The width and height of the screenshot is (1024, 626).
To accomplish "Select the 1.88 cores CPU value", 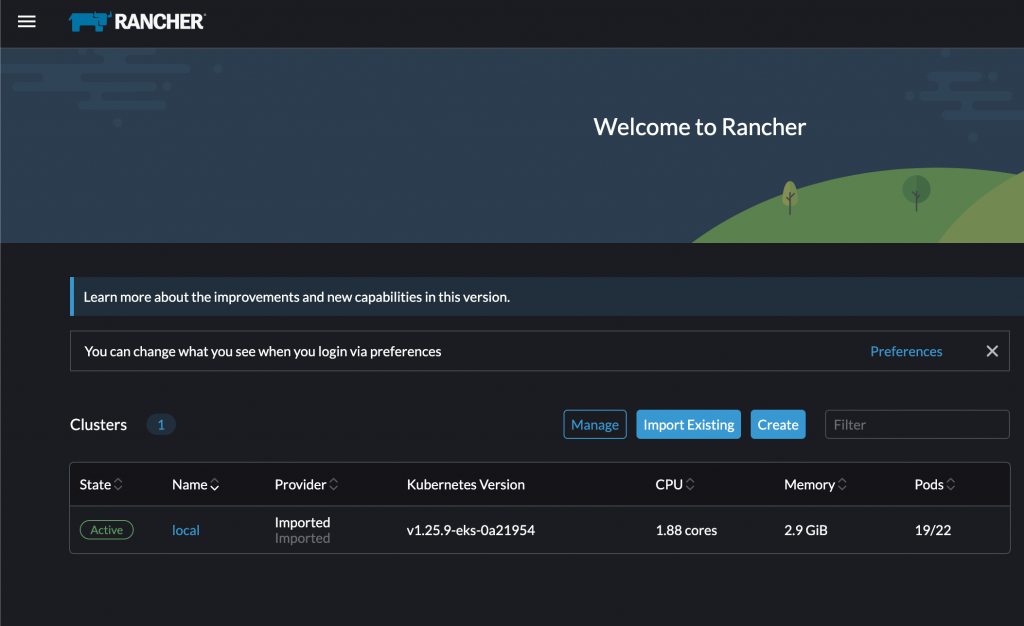I will coord(686,530).
